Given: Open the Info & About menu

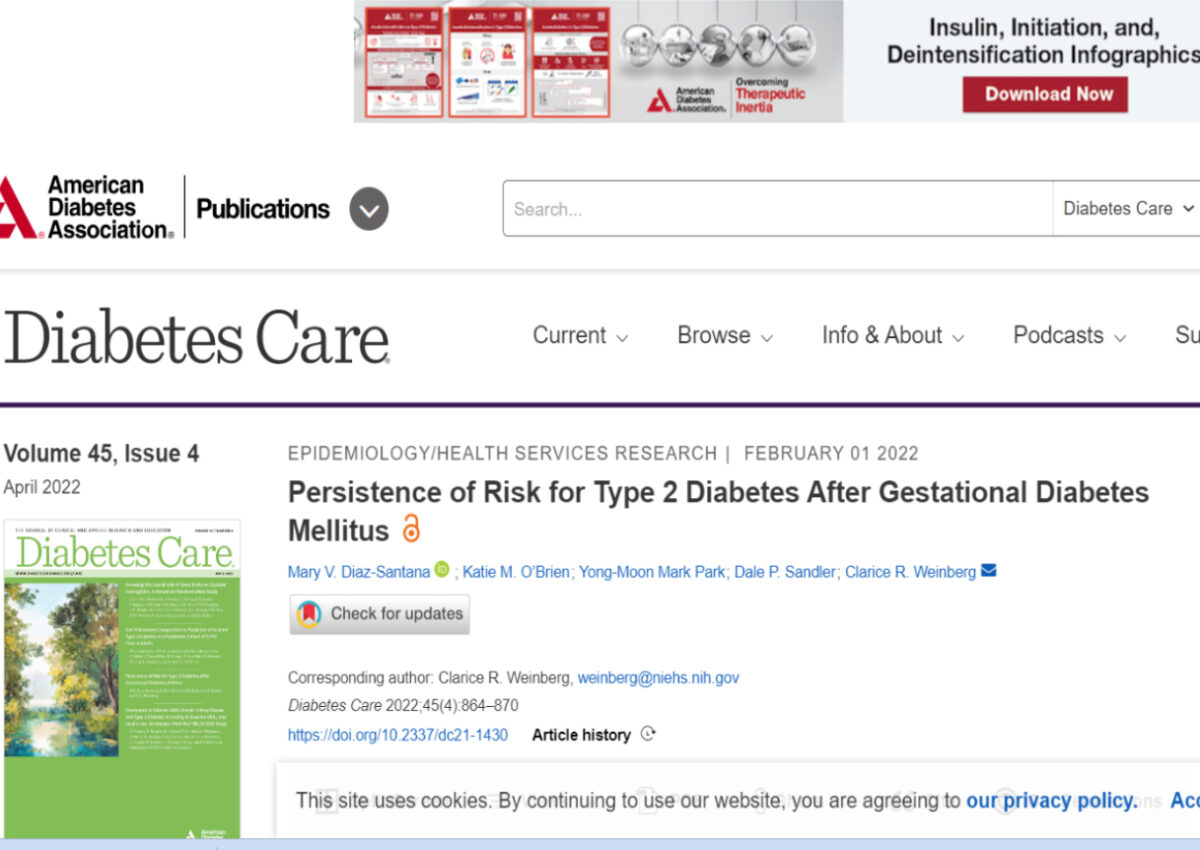Looking at the screenshot, I should (893, 336).
